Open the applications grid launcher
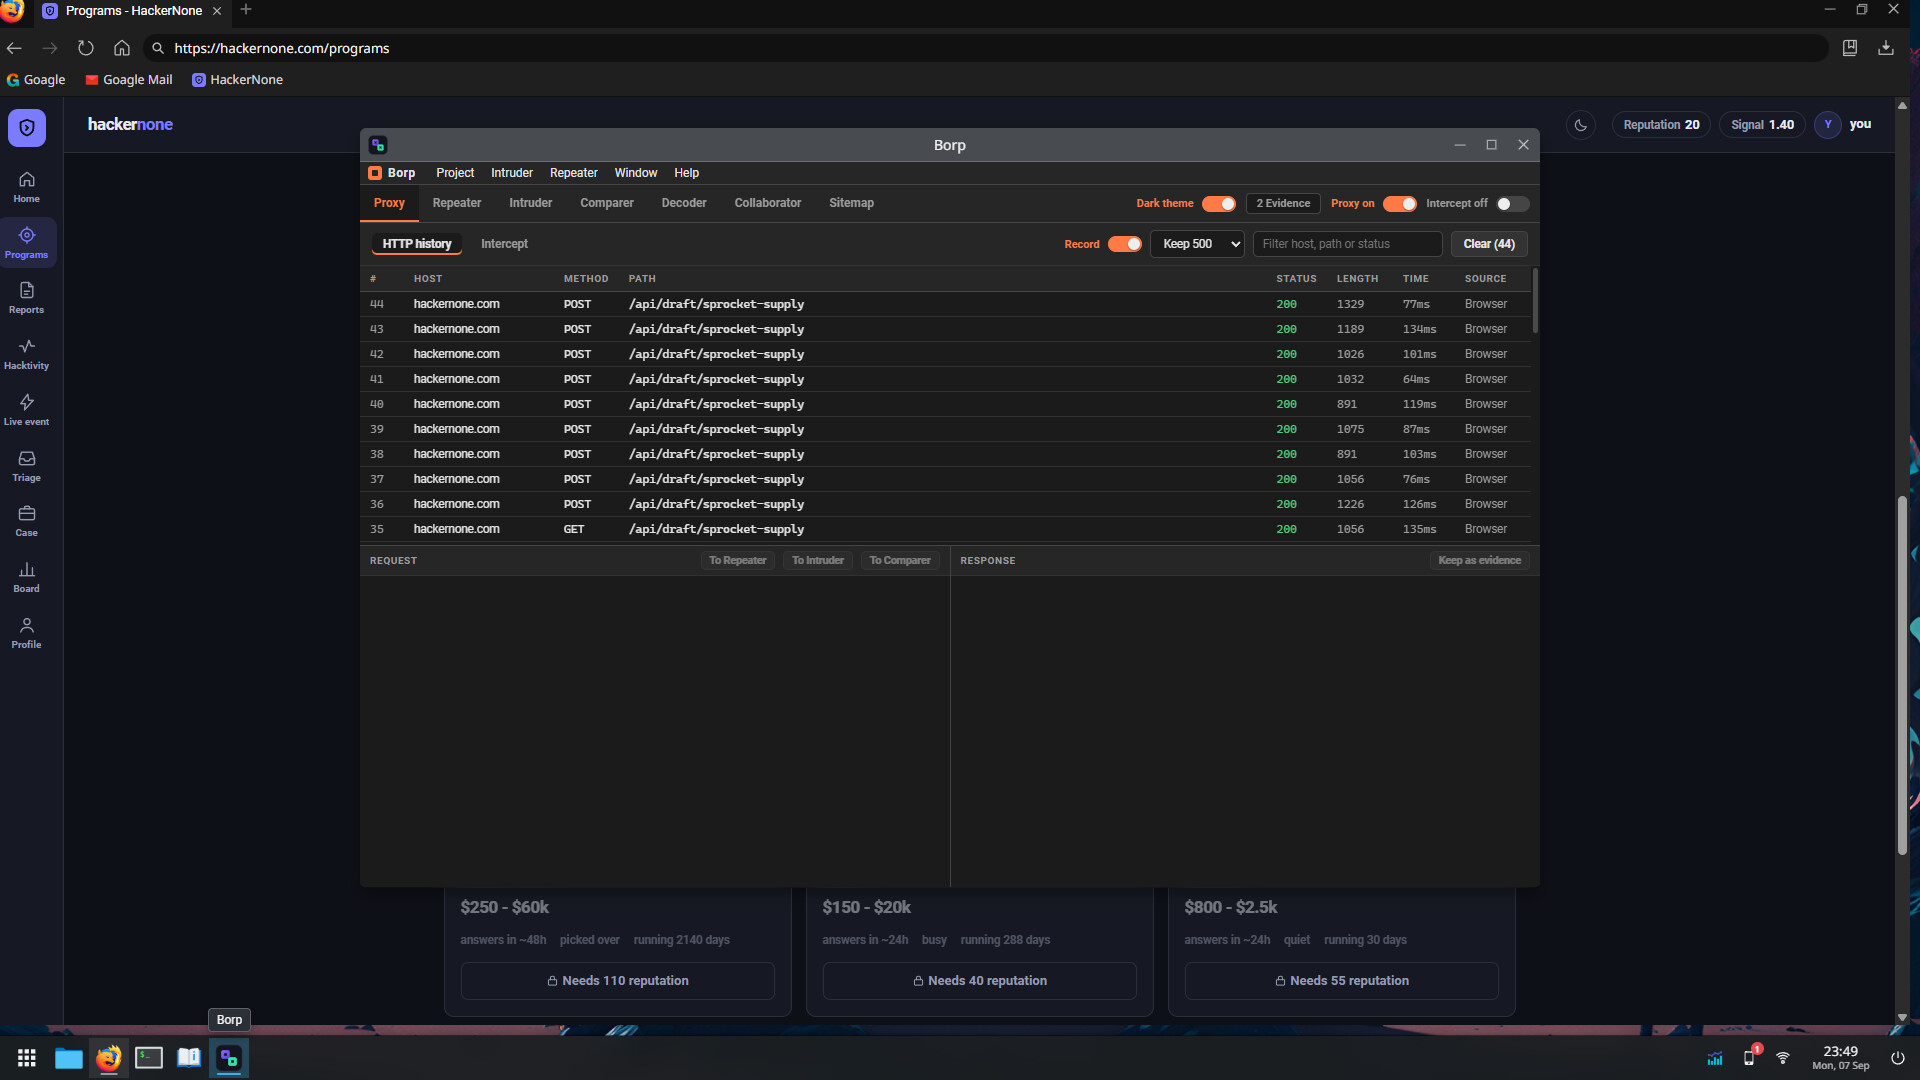The height and width of the screenshot is (1080, 1920). [x=27, y=1058]
